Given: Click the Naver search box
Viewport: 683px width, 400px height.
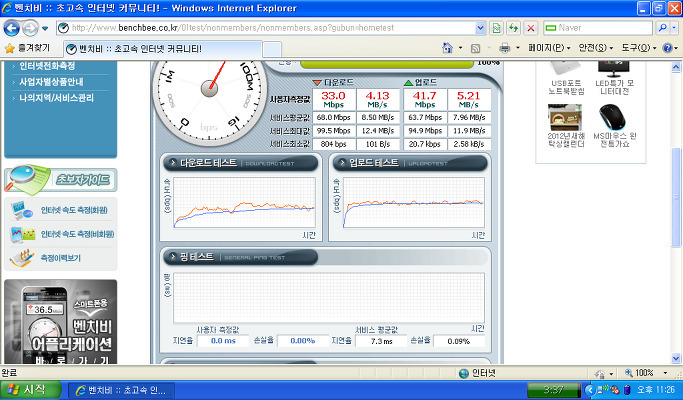Looking at the screenshot, I should [x=598, y=28].
